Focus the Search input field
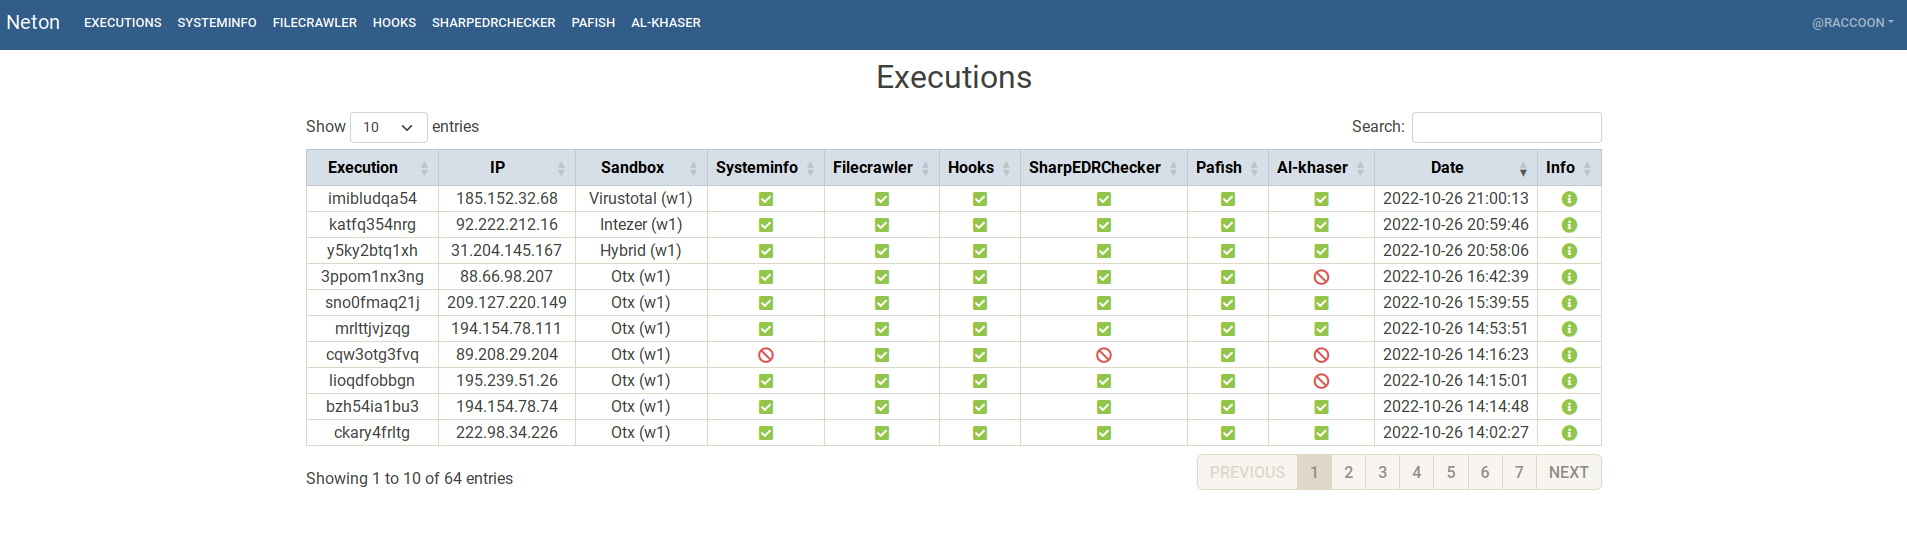 [x=1506, y=127]
